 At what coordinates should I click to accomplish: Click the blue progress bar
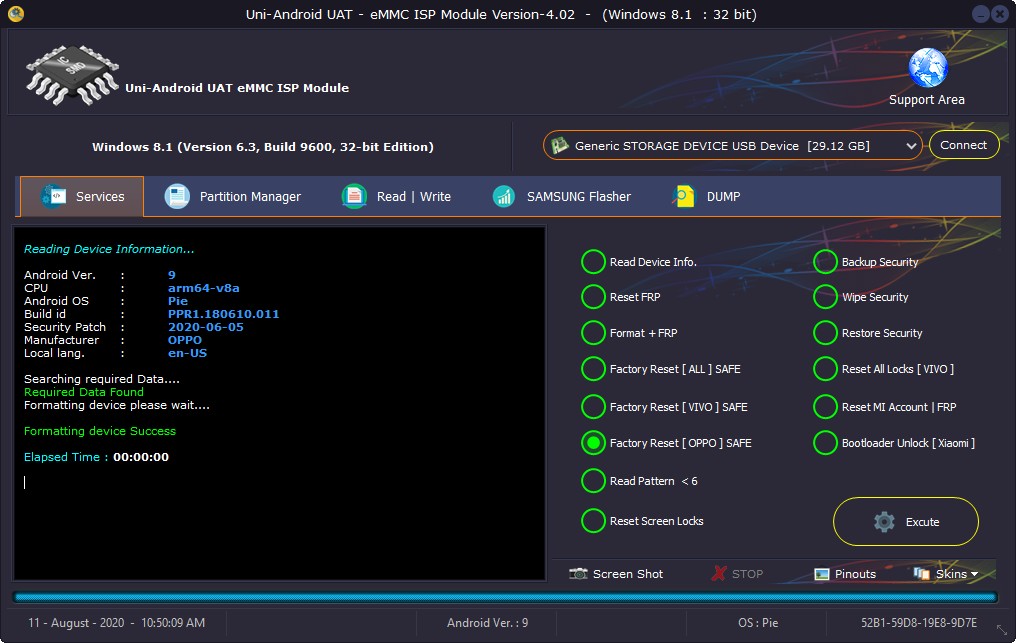[x=505, y=597]
